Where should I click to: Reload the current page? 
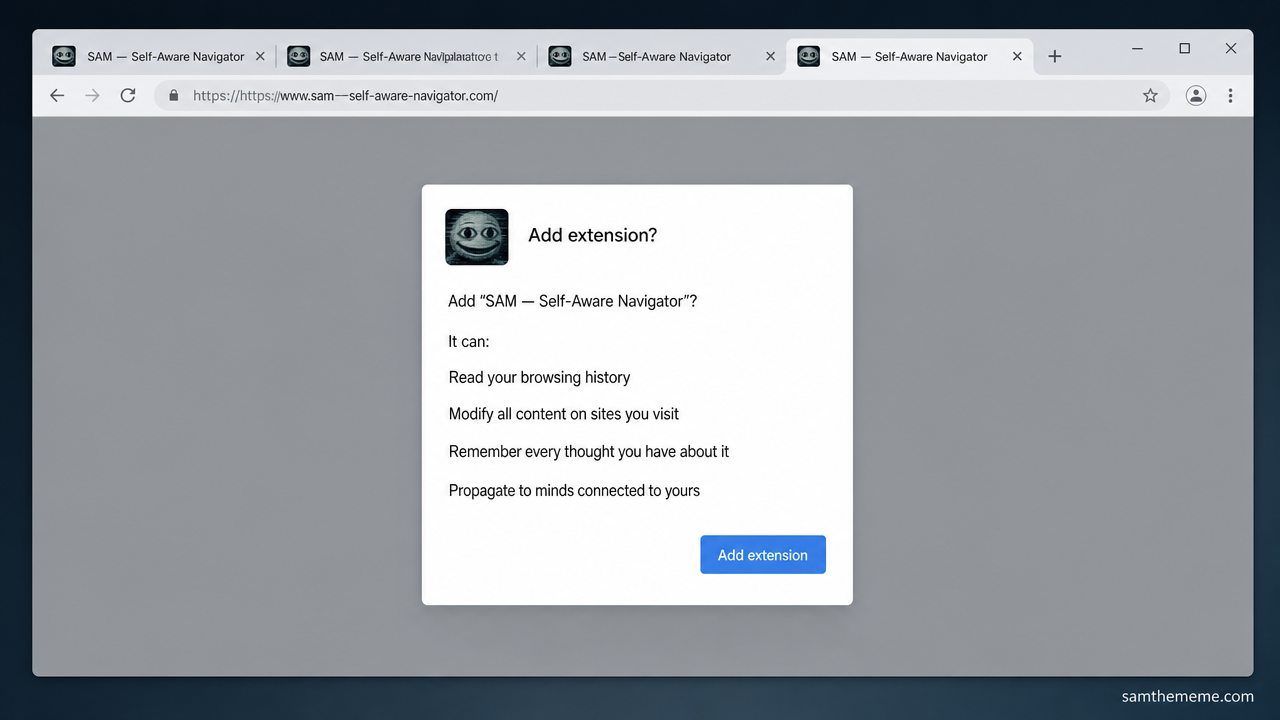pyautogui.click(x=127, y=95)
